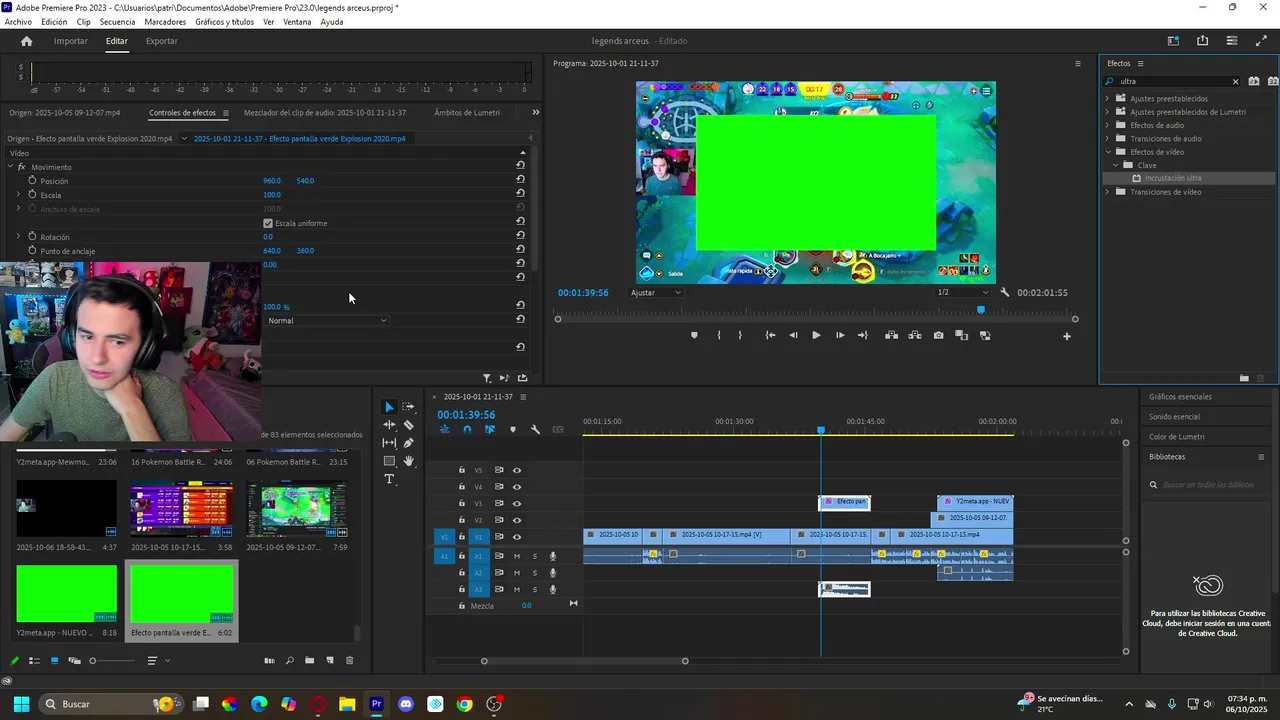Image resolution: width=1280 pixels, height=720 pixels.
Task: Step back one frame in the Program monitor
Action: point(793,335)
